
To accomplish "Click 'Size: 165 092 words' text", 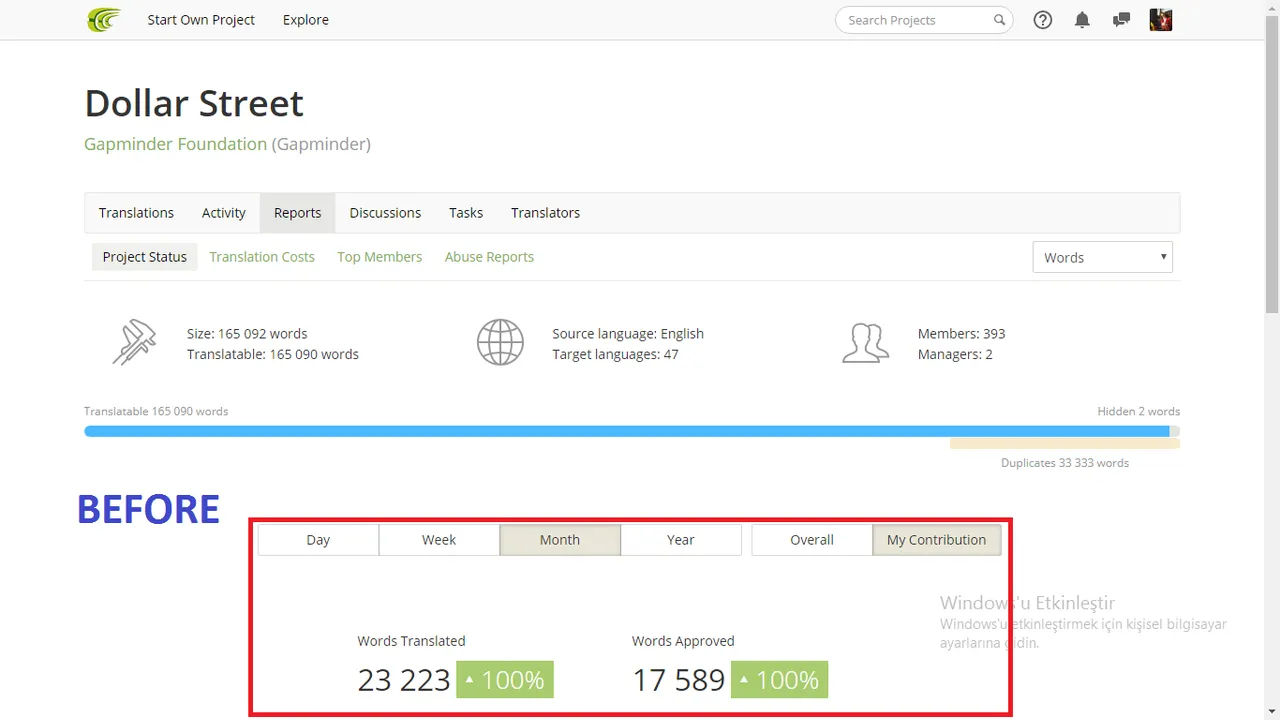I will coord(247,334).
